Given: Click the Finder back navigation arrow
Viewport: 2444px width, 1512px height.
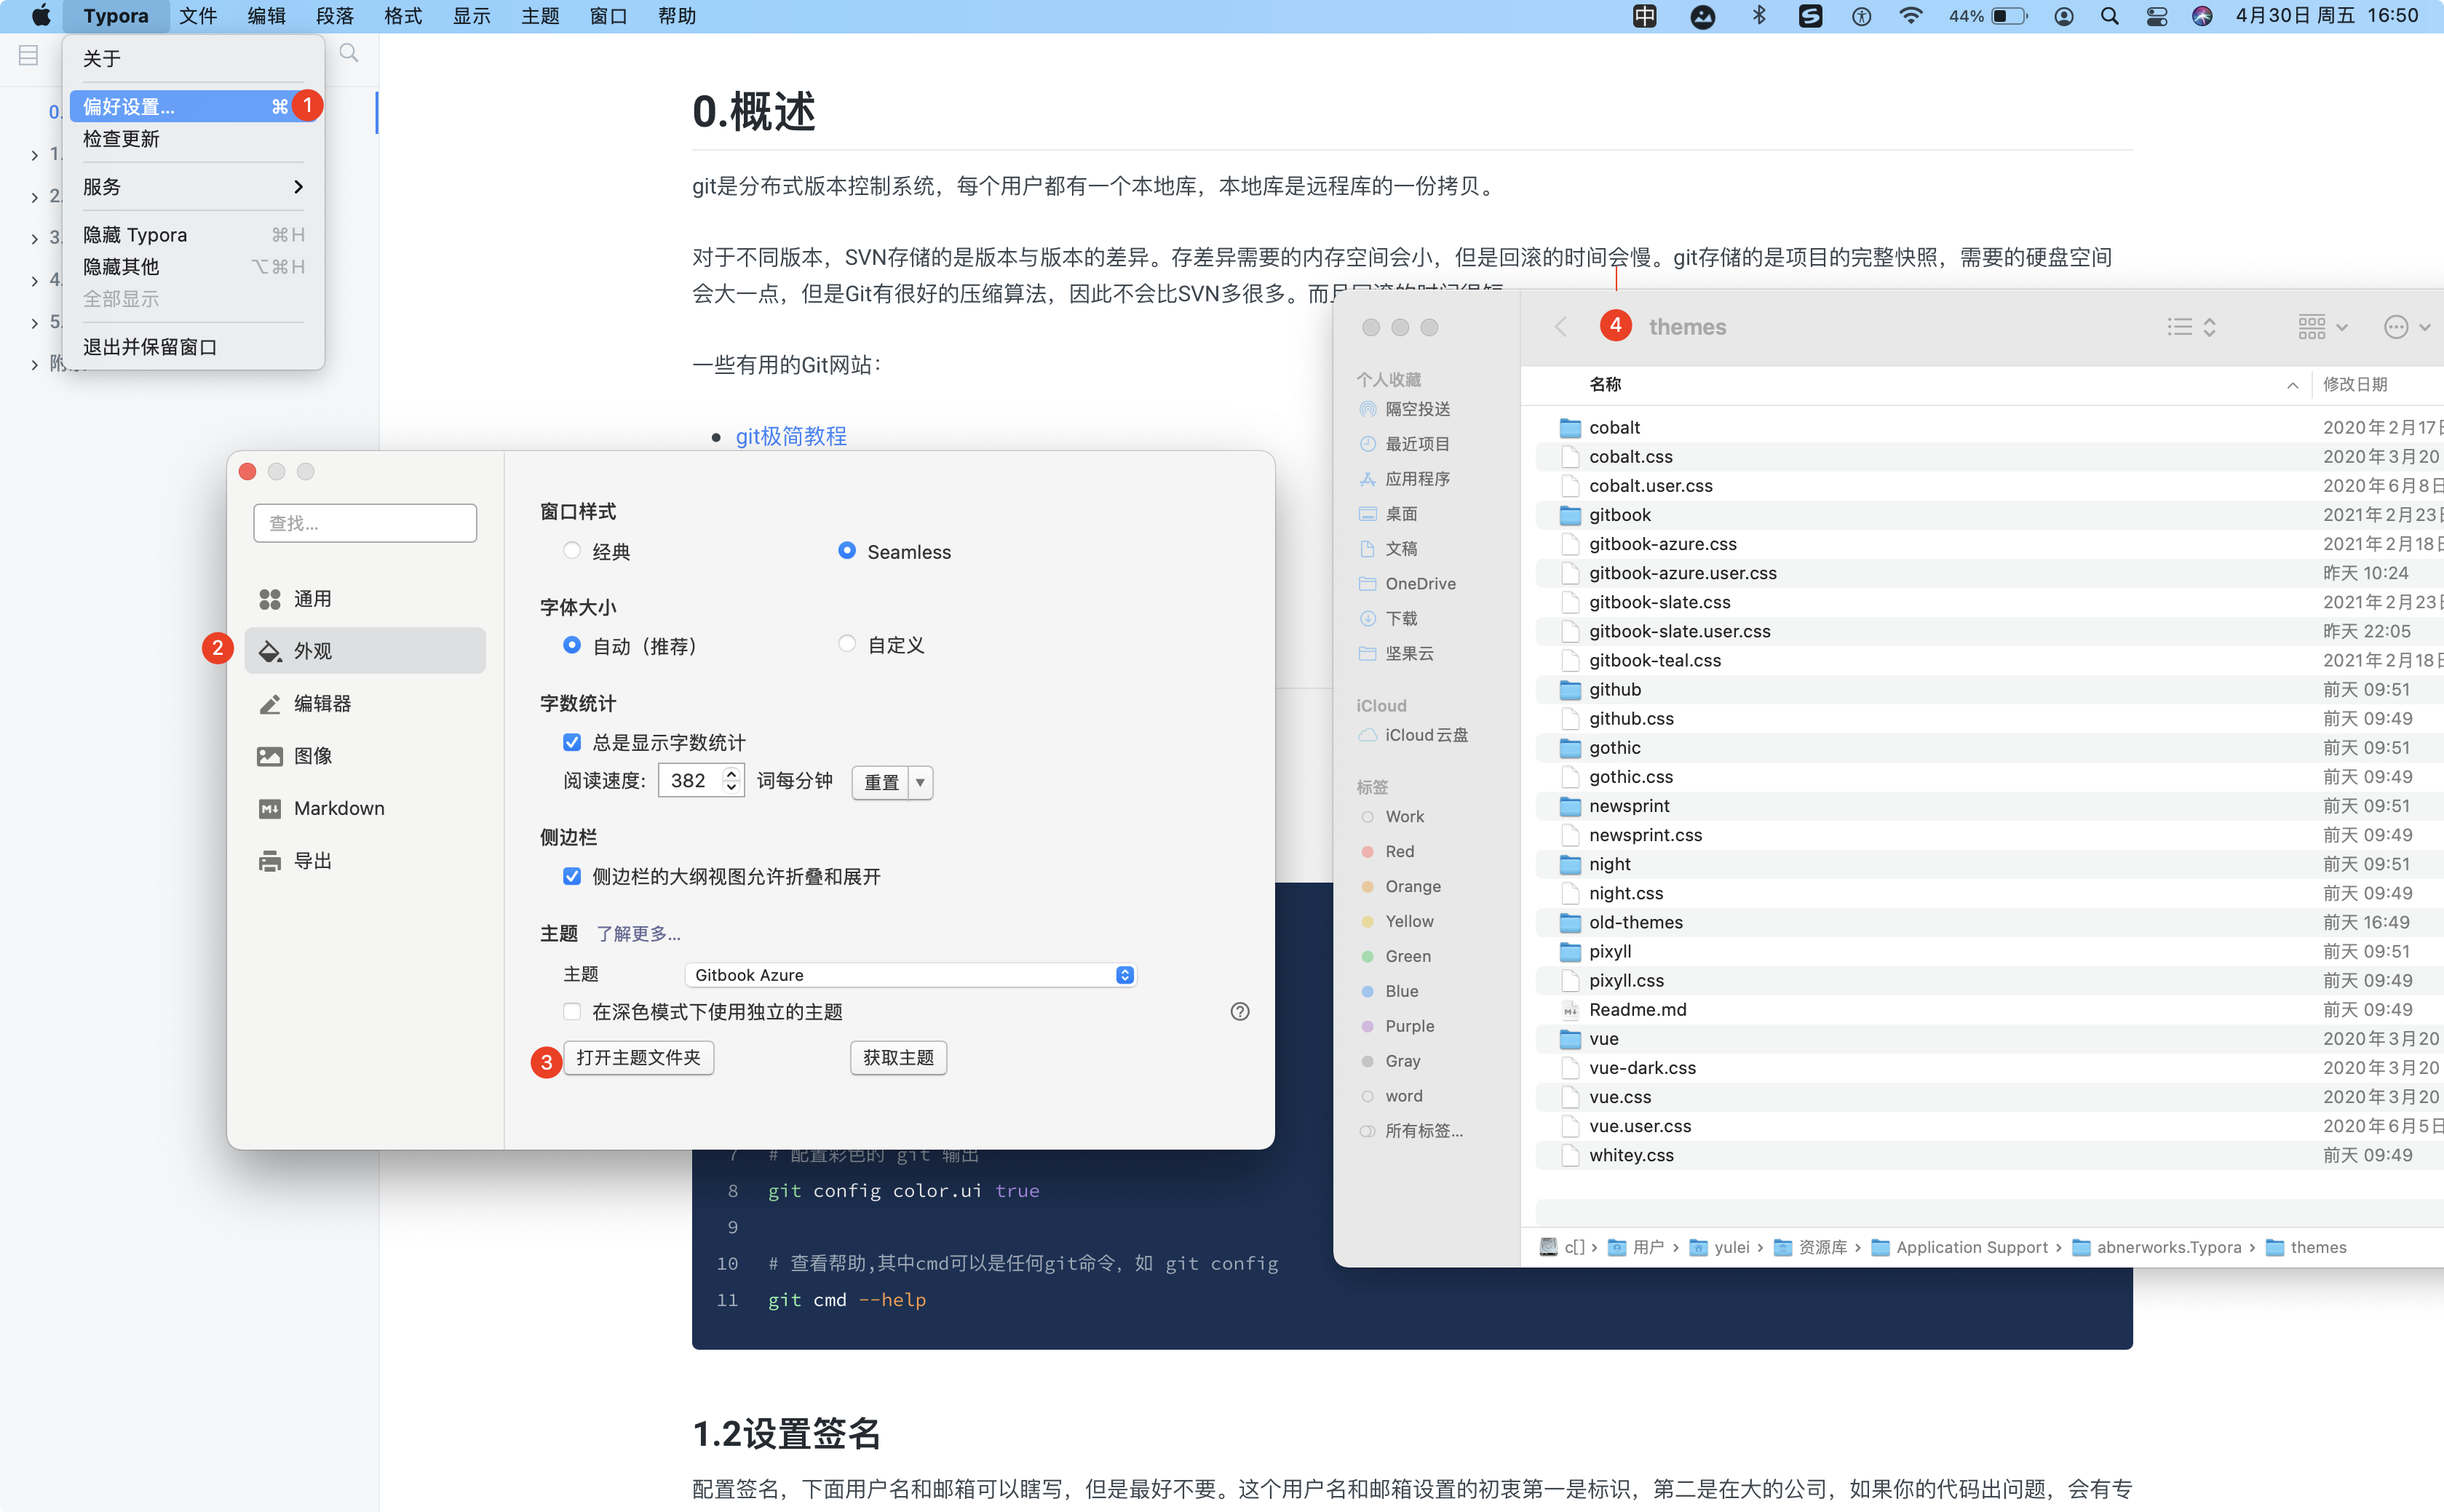Looking at the screenshot, I should tap(1560, 326).
